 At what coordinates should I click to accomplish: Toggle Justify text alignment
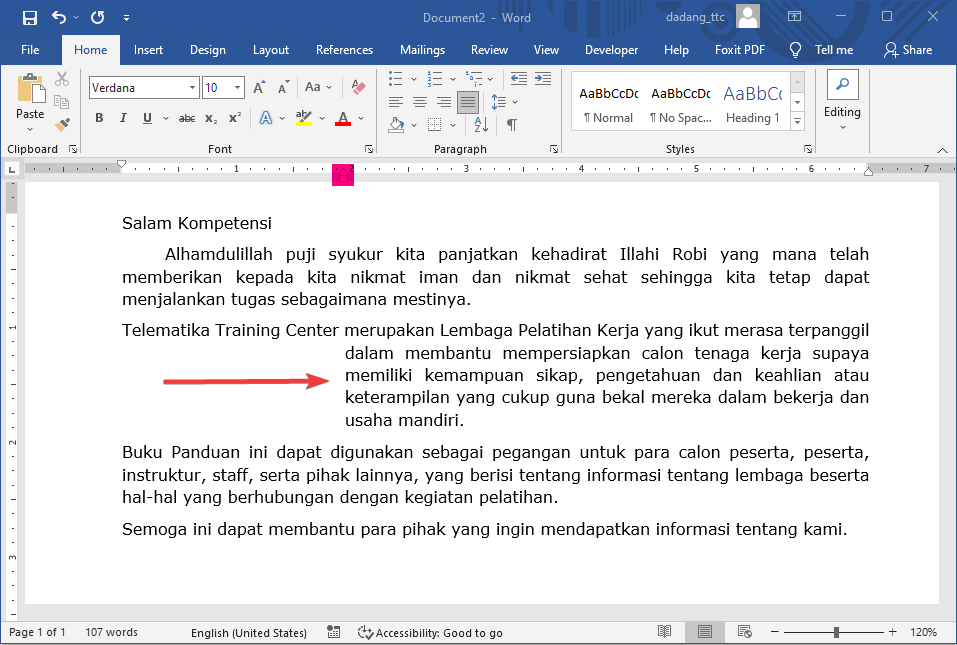(x=467, y=102)
